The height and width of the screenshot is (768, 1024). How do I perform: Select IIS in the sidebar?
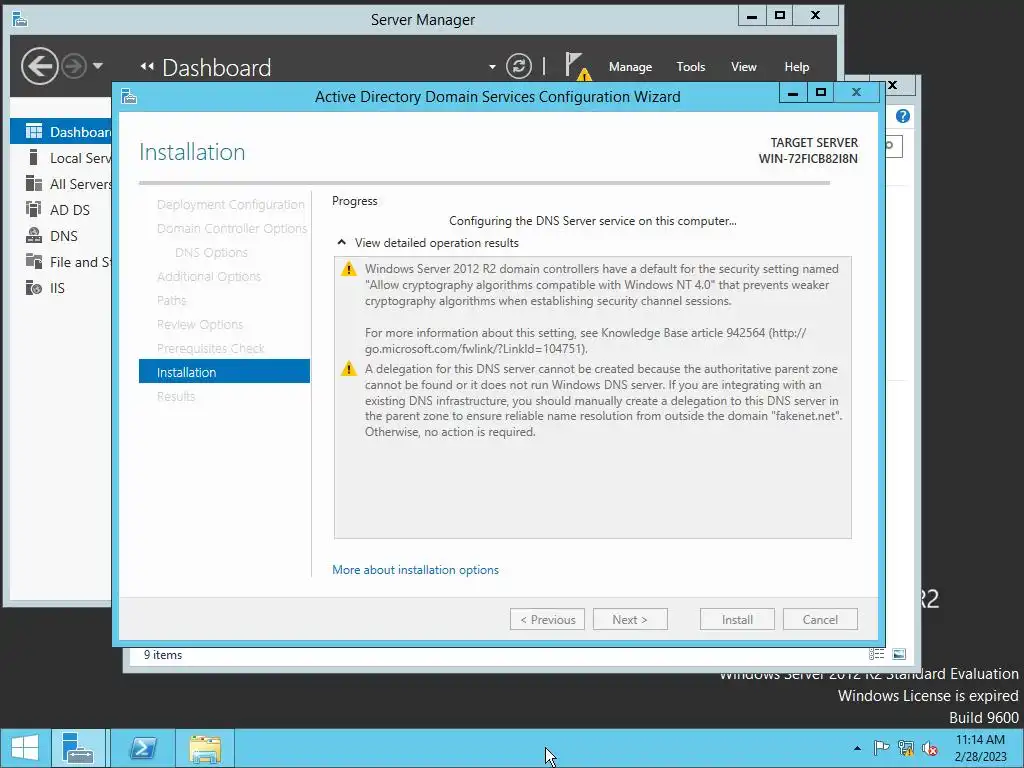coord(61,288)
